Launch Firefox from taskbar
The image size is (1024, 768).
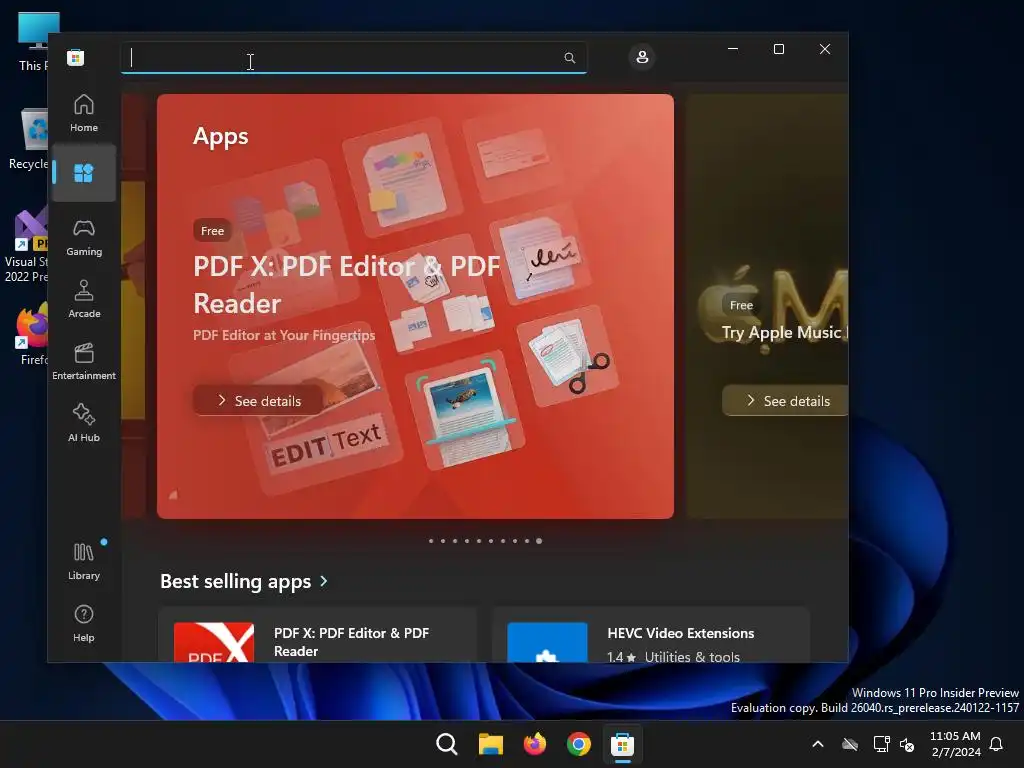coord(535,744)
